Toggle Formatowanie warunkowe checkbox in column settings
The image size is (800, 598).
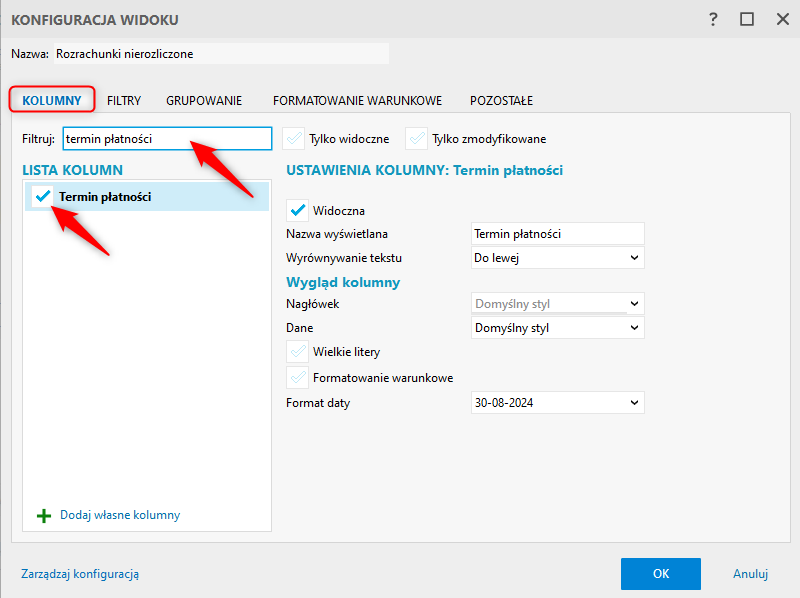click(297, 378)
